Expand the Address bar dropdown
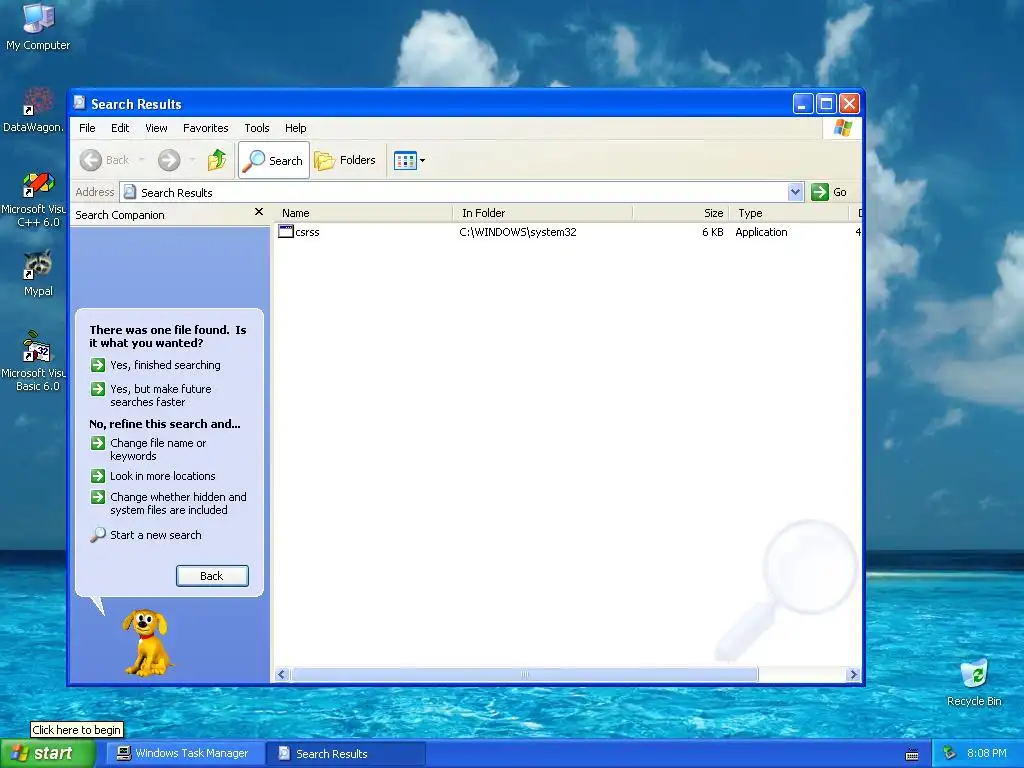Viewport: 1024px width, 768px height. [x=795, y=192]
